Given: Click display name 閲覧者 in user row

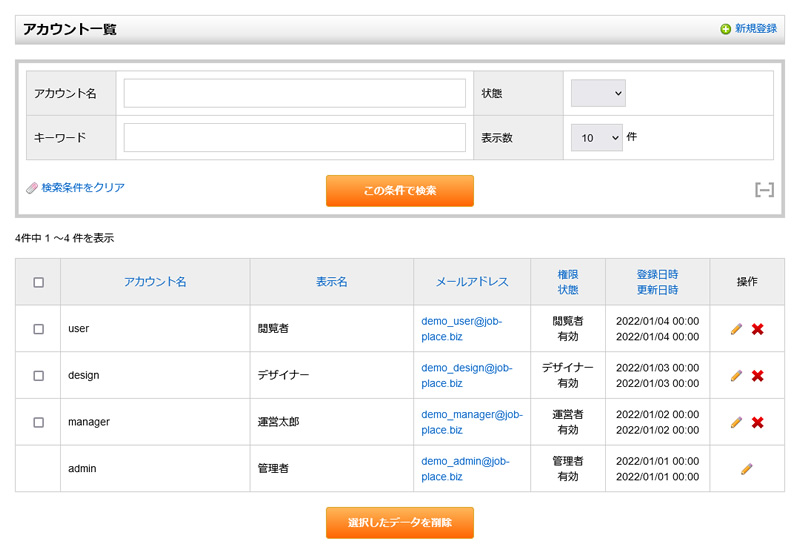Looking at the screenshot, I should pyautogui.click(x=273, y=328).
